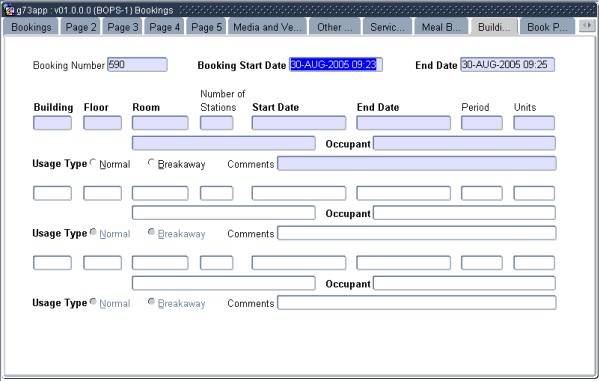Click the third-record End Date field
600x381 pixels.
click(403, 263)
